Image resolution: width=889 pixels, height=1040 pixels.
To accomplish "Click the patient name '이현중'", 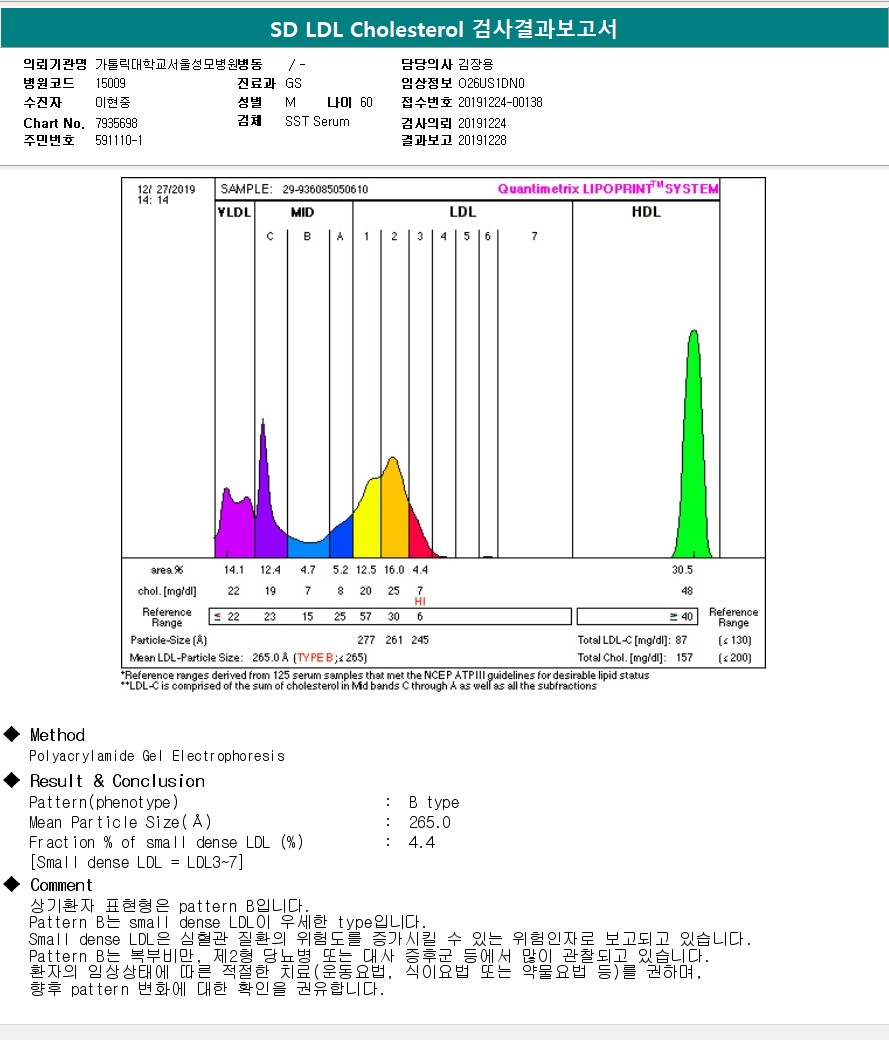I will coord(113,102).
